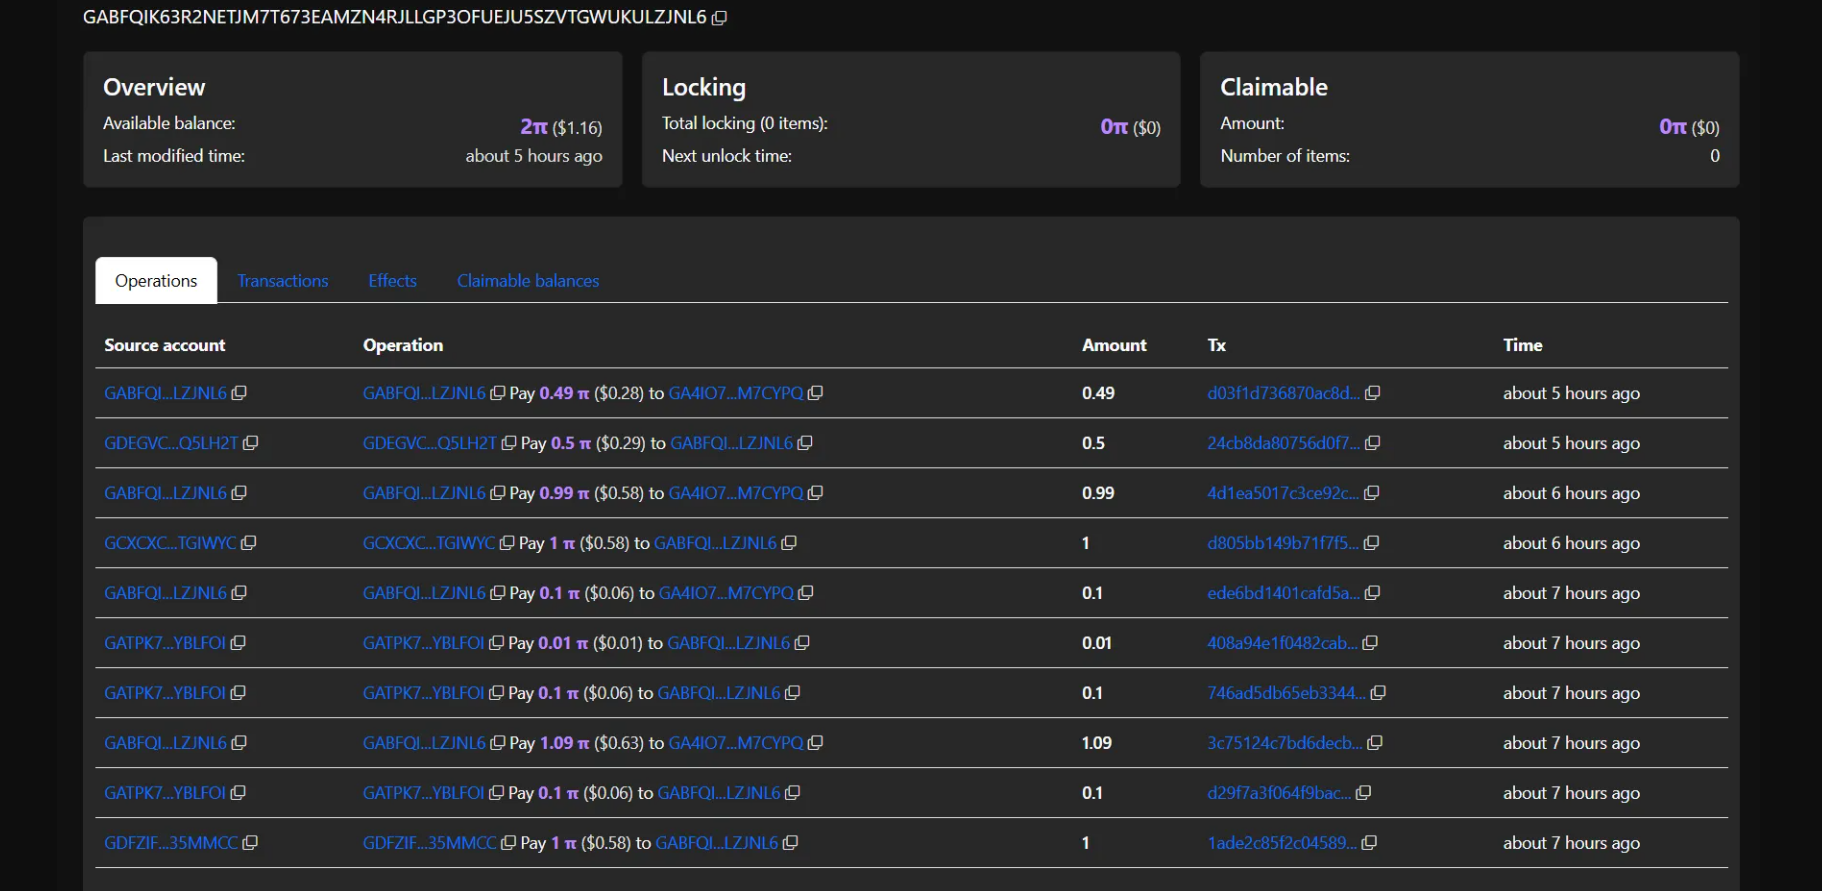Open the Effects tab
Viewport: 1822px width, 891px height.
[392, 281]
